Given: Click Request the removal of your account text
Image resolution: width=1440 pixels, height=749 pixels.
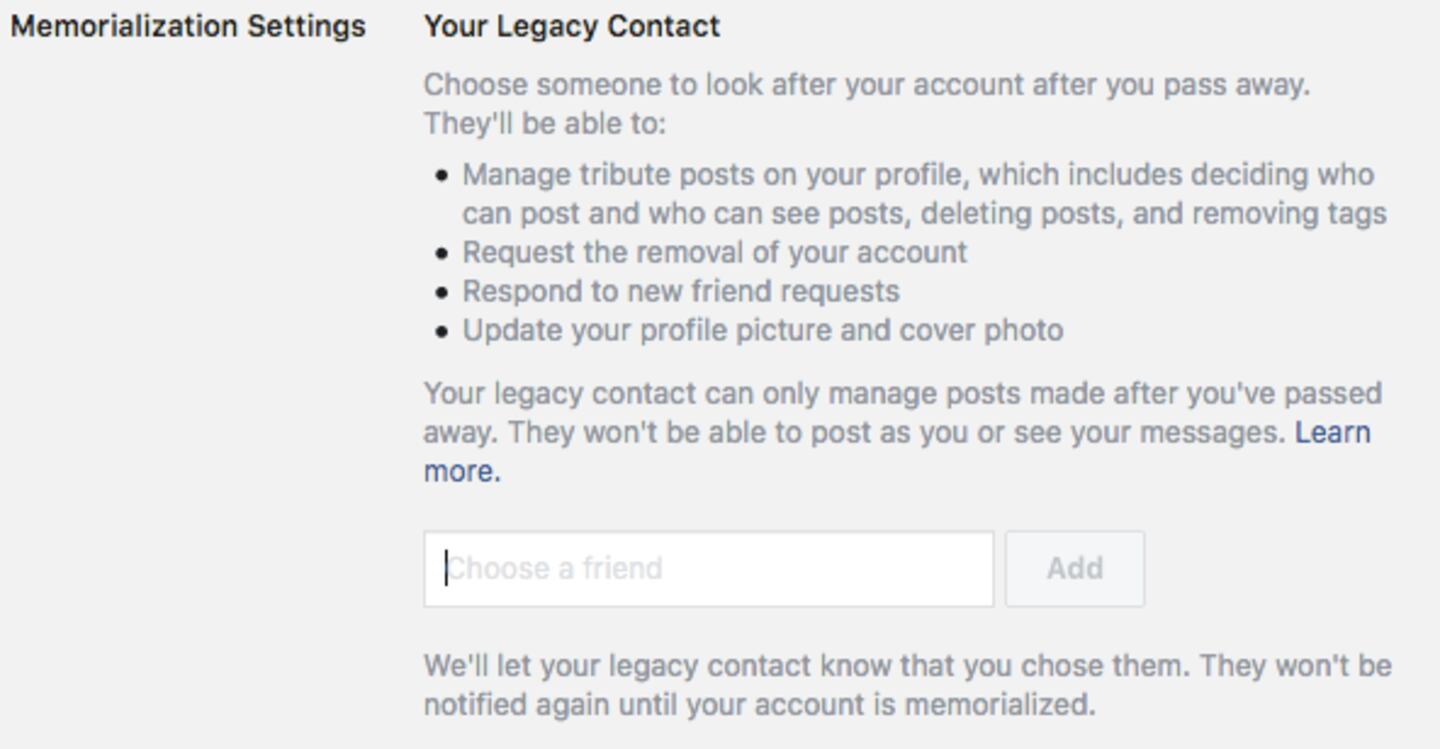Looking at the screenshot, I should pyautogui.click(x=714, y=252).
